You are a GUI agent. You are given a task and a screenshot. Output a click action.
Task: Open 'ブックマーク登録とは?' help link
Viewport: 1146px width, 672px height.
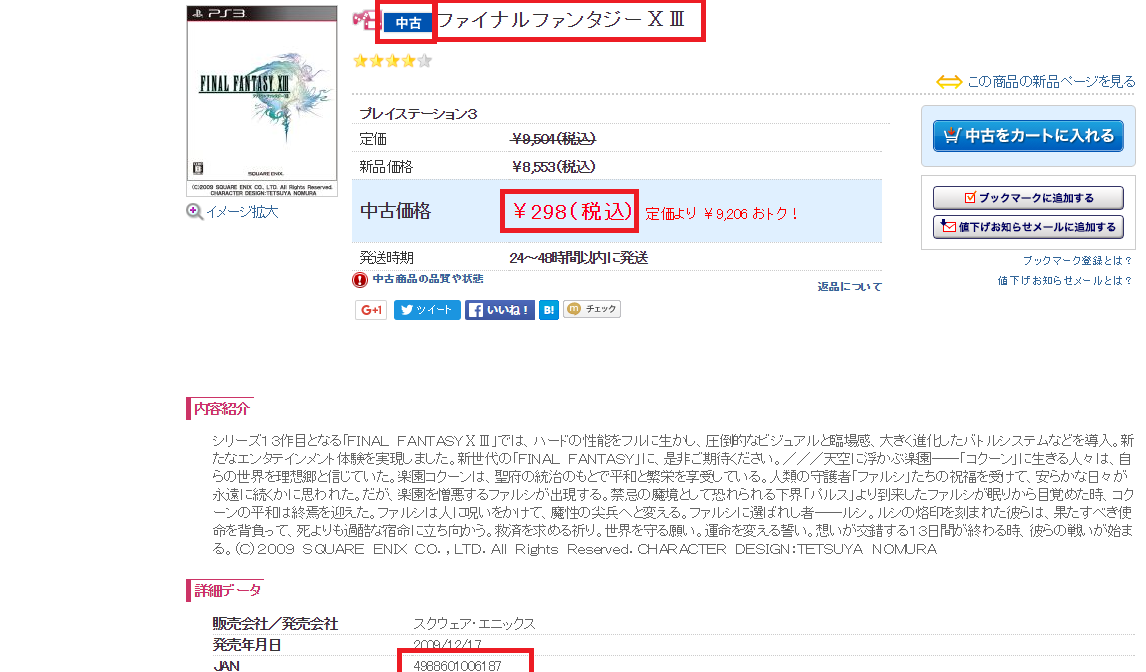pyautogui.click(x=1077, y=260)
